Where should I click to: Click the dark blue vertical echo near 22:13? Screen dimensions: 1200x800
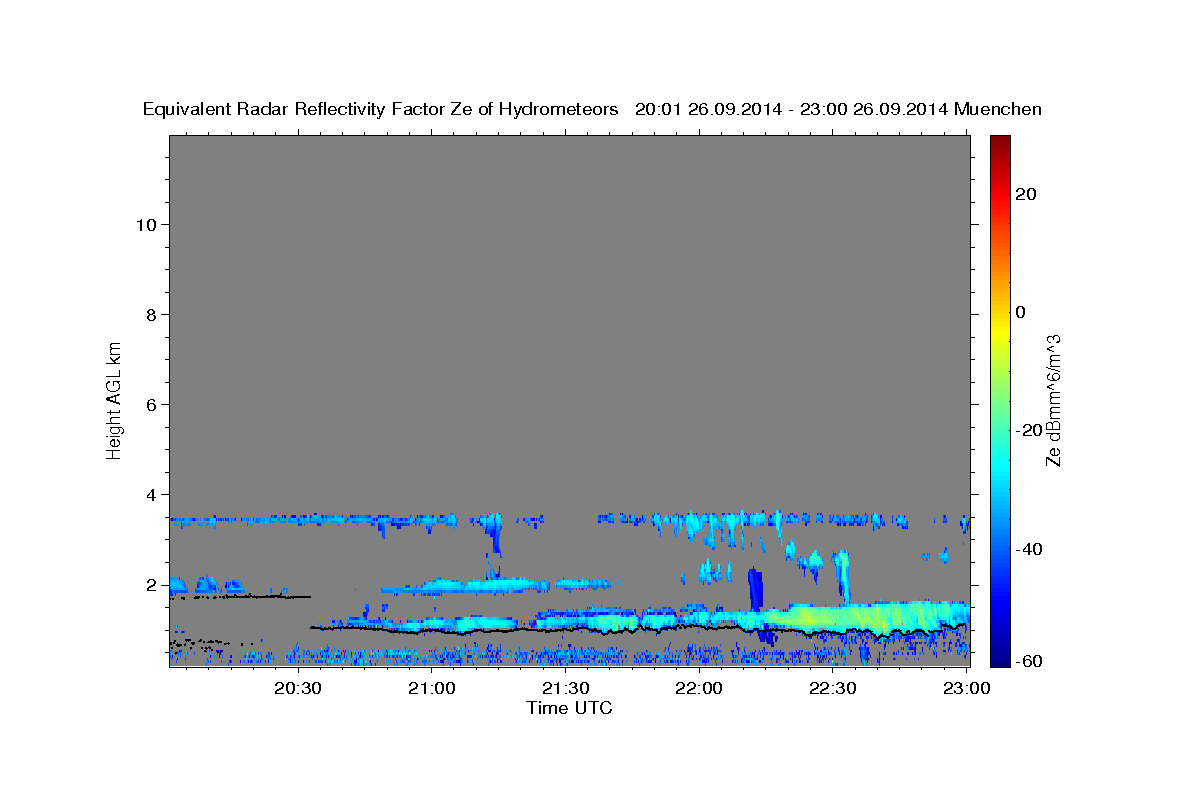(755, 590)
